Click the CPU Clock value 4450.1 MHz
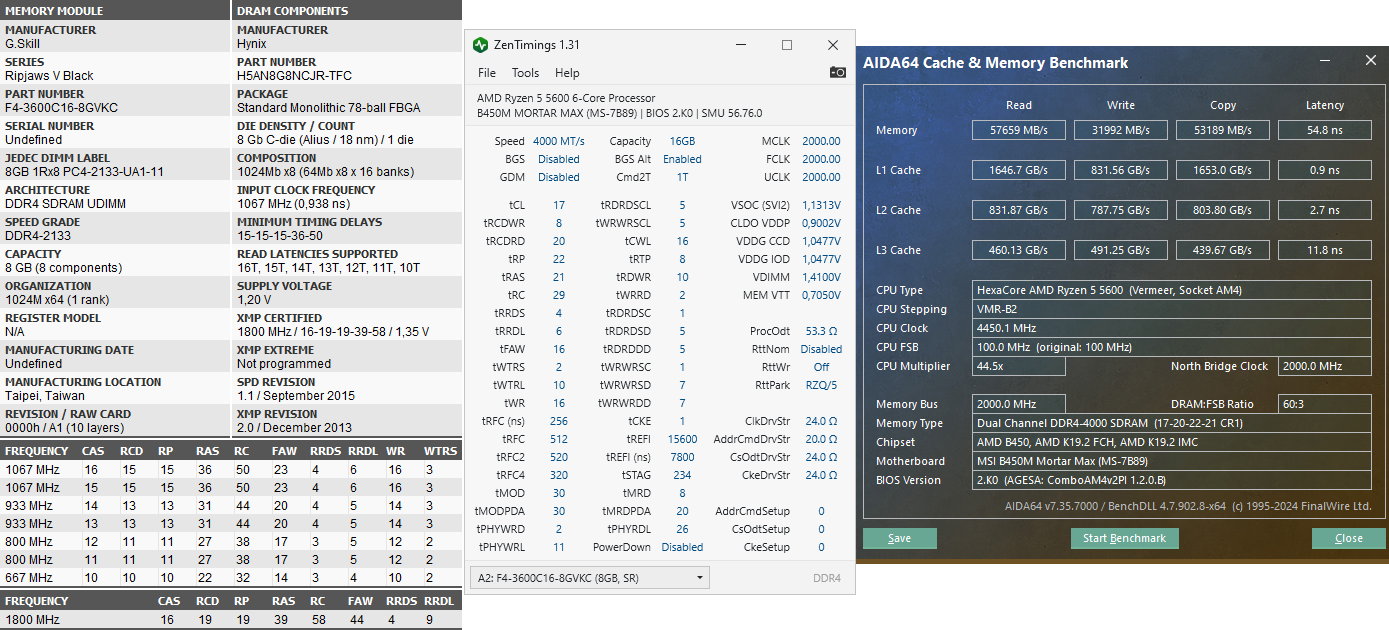The width and height of the screenshot is (1389, 630). [x=1172, y=328]
